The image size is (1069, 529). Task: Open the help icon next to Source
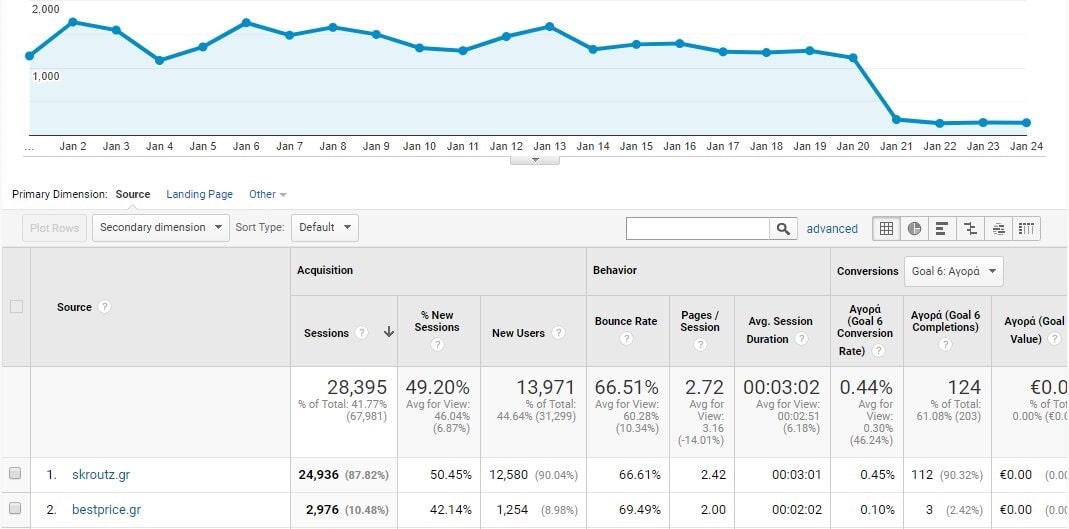click(105, 307)
